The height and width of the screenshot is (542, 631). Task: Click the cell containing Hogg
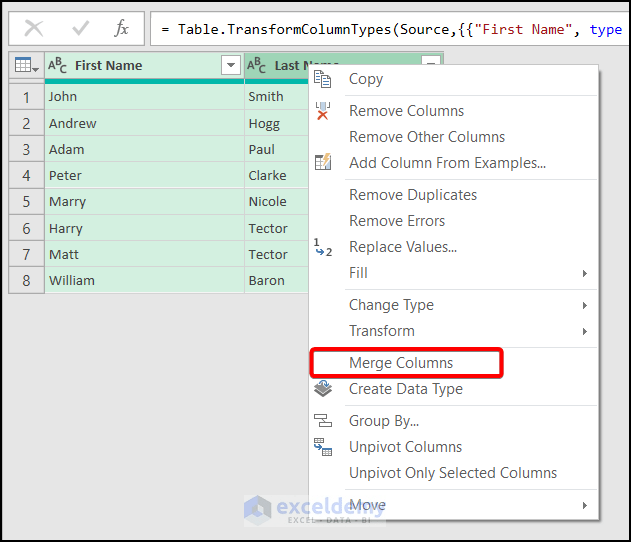277,123
